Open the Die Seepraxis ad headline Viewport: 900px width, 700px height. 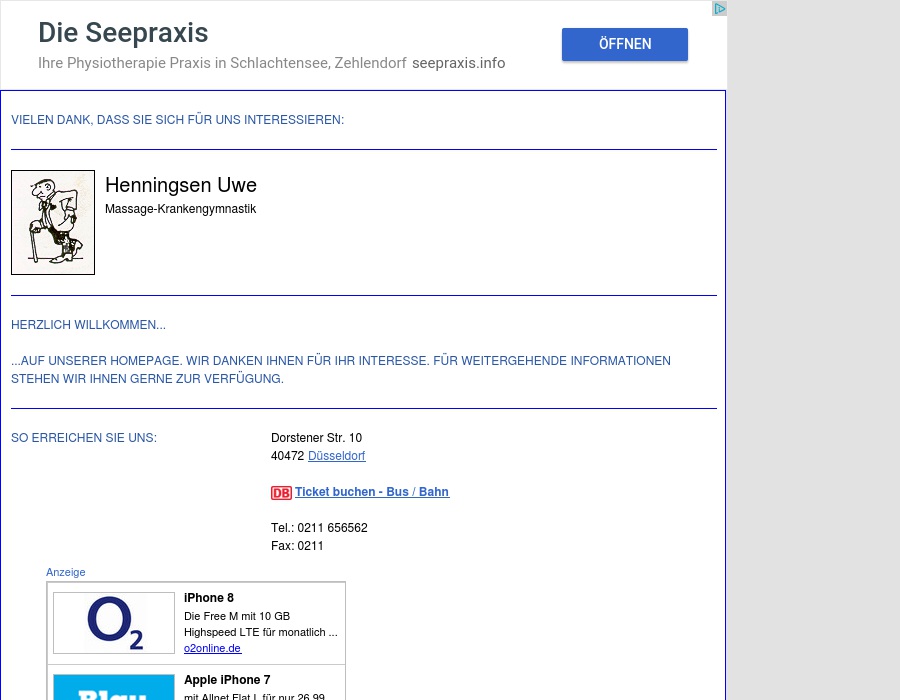pyautogui.click(x=123, y=33)
